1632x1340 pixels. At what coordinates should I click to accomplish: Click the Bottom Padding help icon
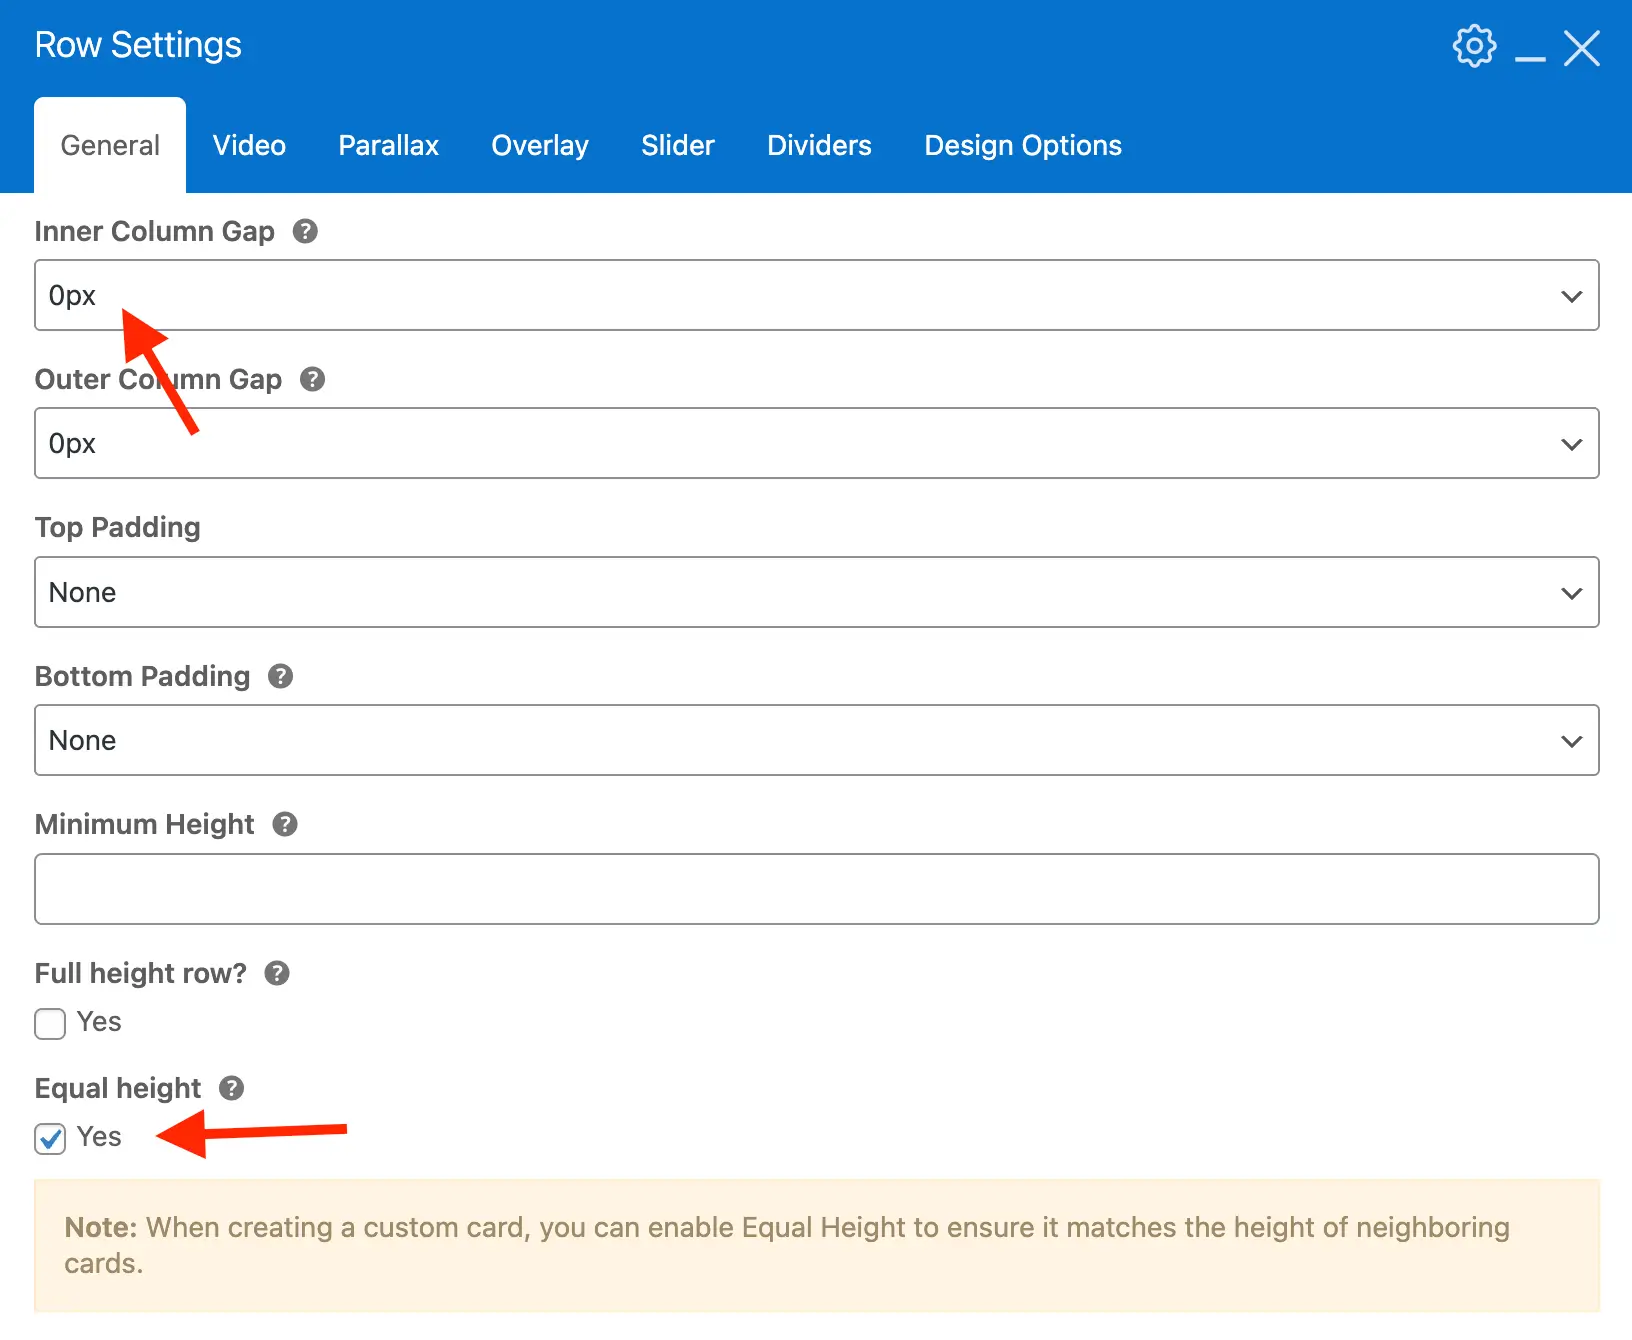click(x=280, y=676)
